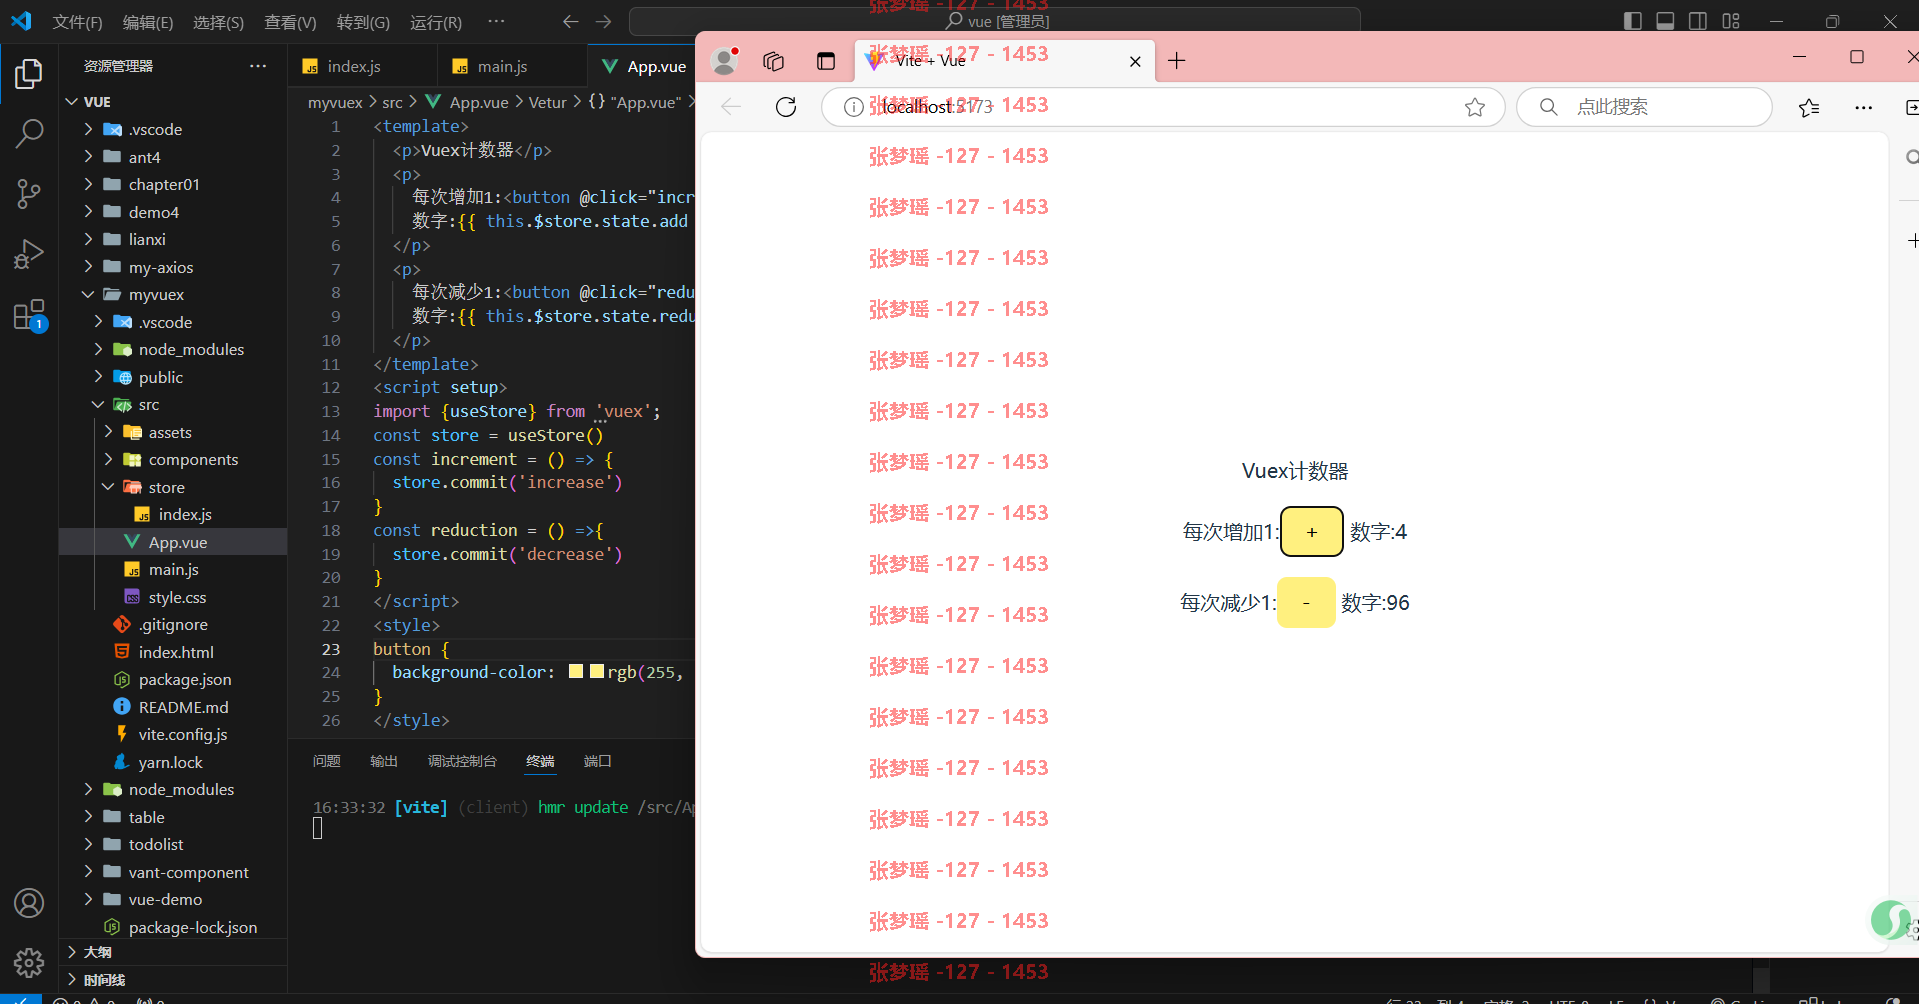
Task: Open the customize layout icon
Action: 1731,21
